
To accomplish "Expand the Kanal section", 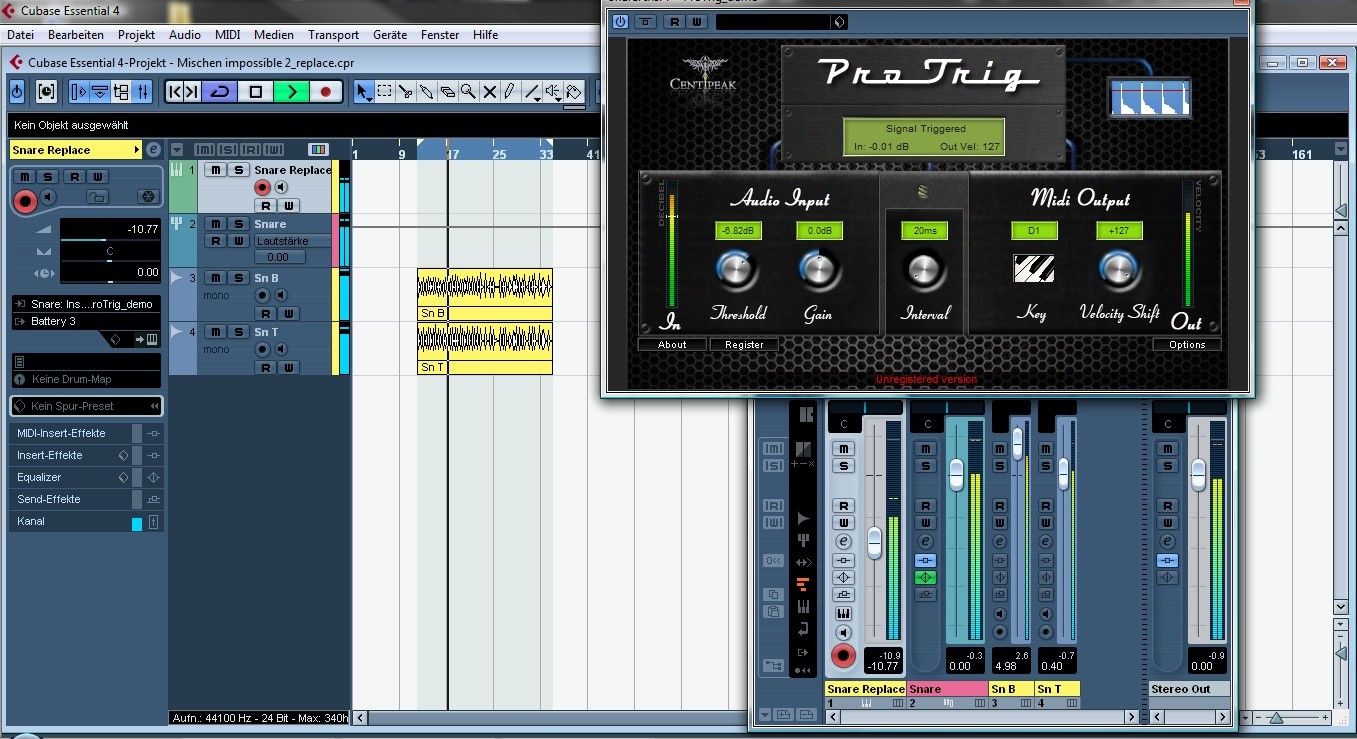I will click(x=86, y=521).
